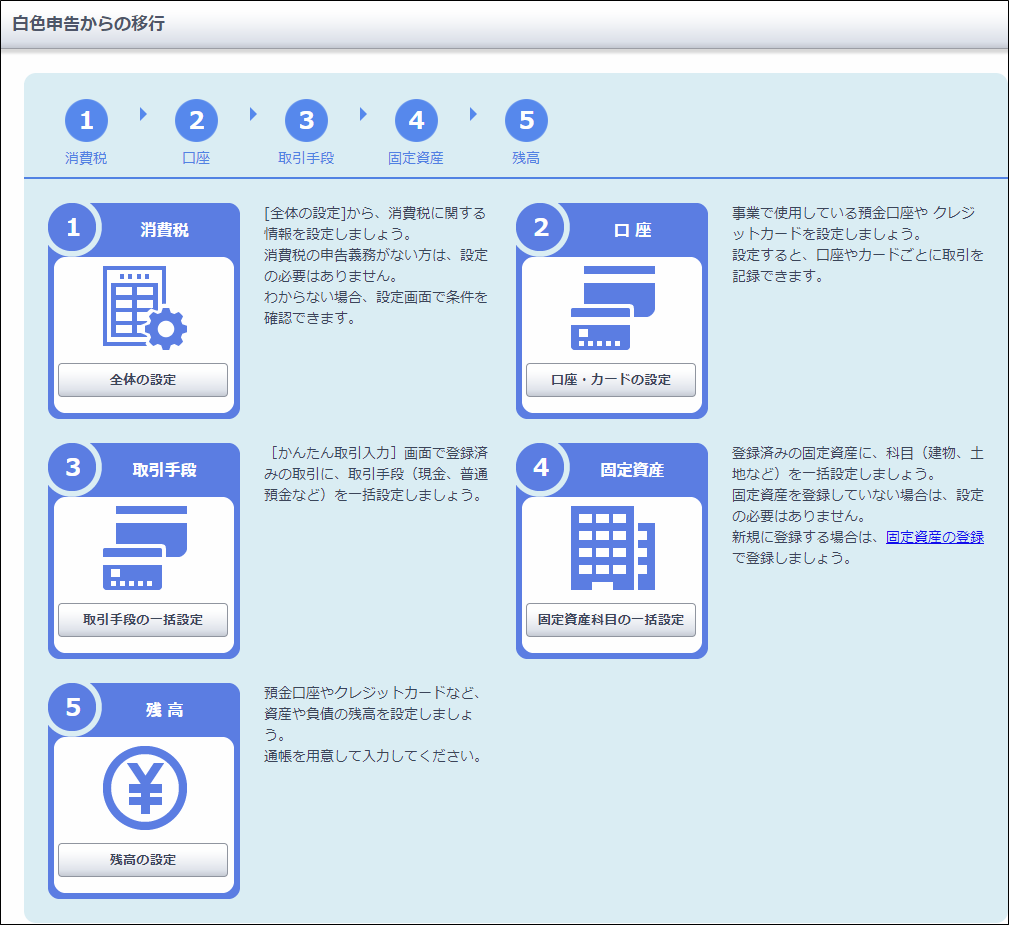Click 取引手段の一括設定 button

coord(143,620)
